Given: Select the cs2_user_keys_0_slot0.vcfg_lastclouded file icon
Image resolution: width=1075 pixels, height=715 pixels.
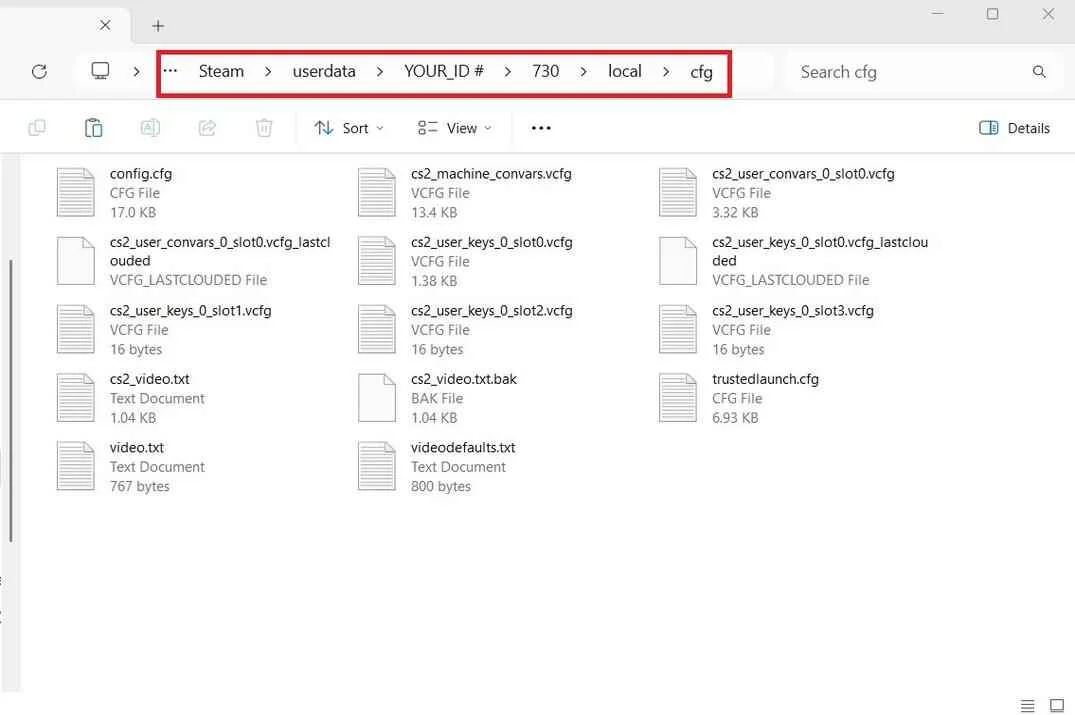Looking at the screenshot, I should click(677, 260).
